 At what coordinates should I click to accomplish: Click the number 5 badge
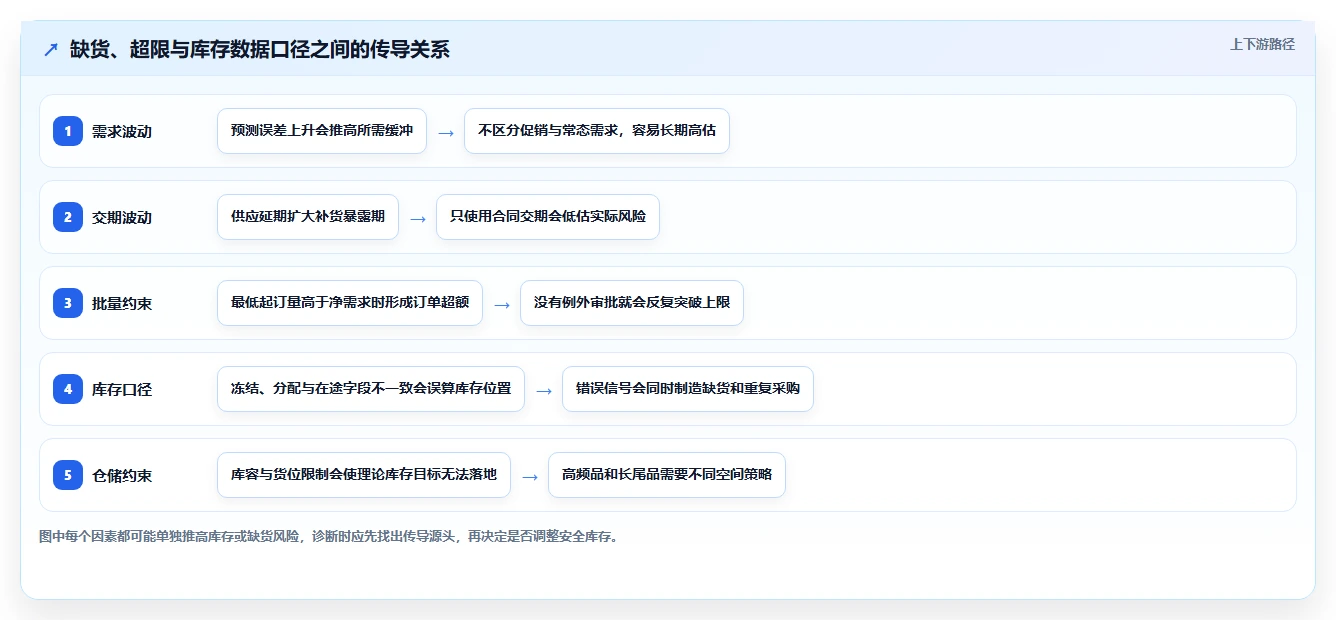[68, 475]
